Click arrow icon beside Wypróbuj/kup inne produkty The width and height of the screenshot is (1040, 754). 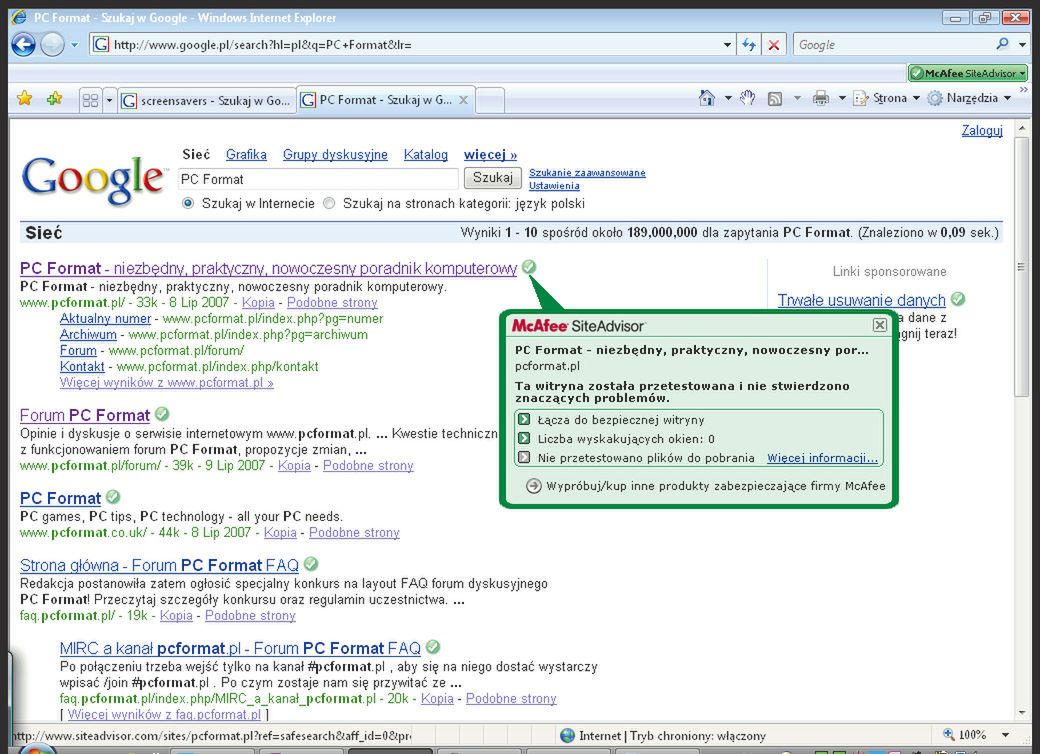[533, 485]
